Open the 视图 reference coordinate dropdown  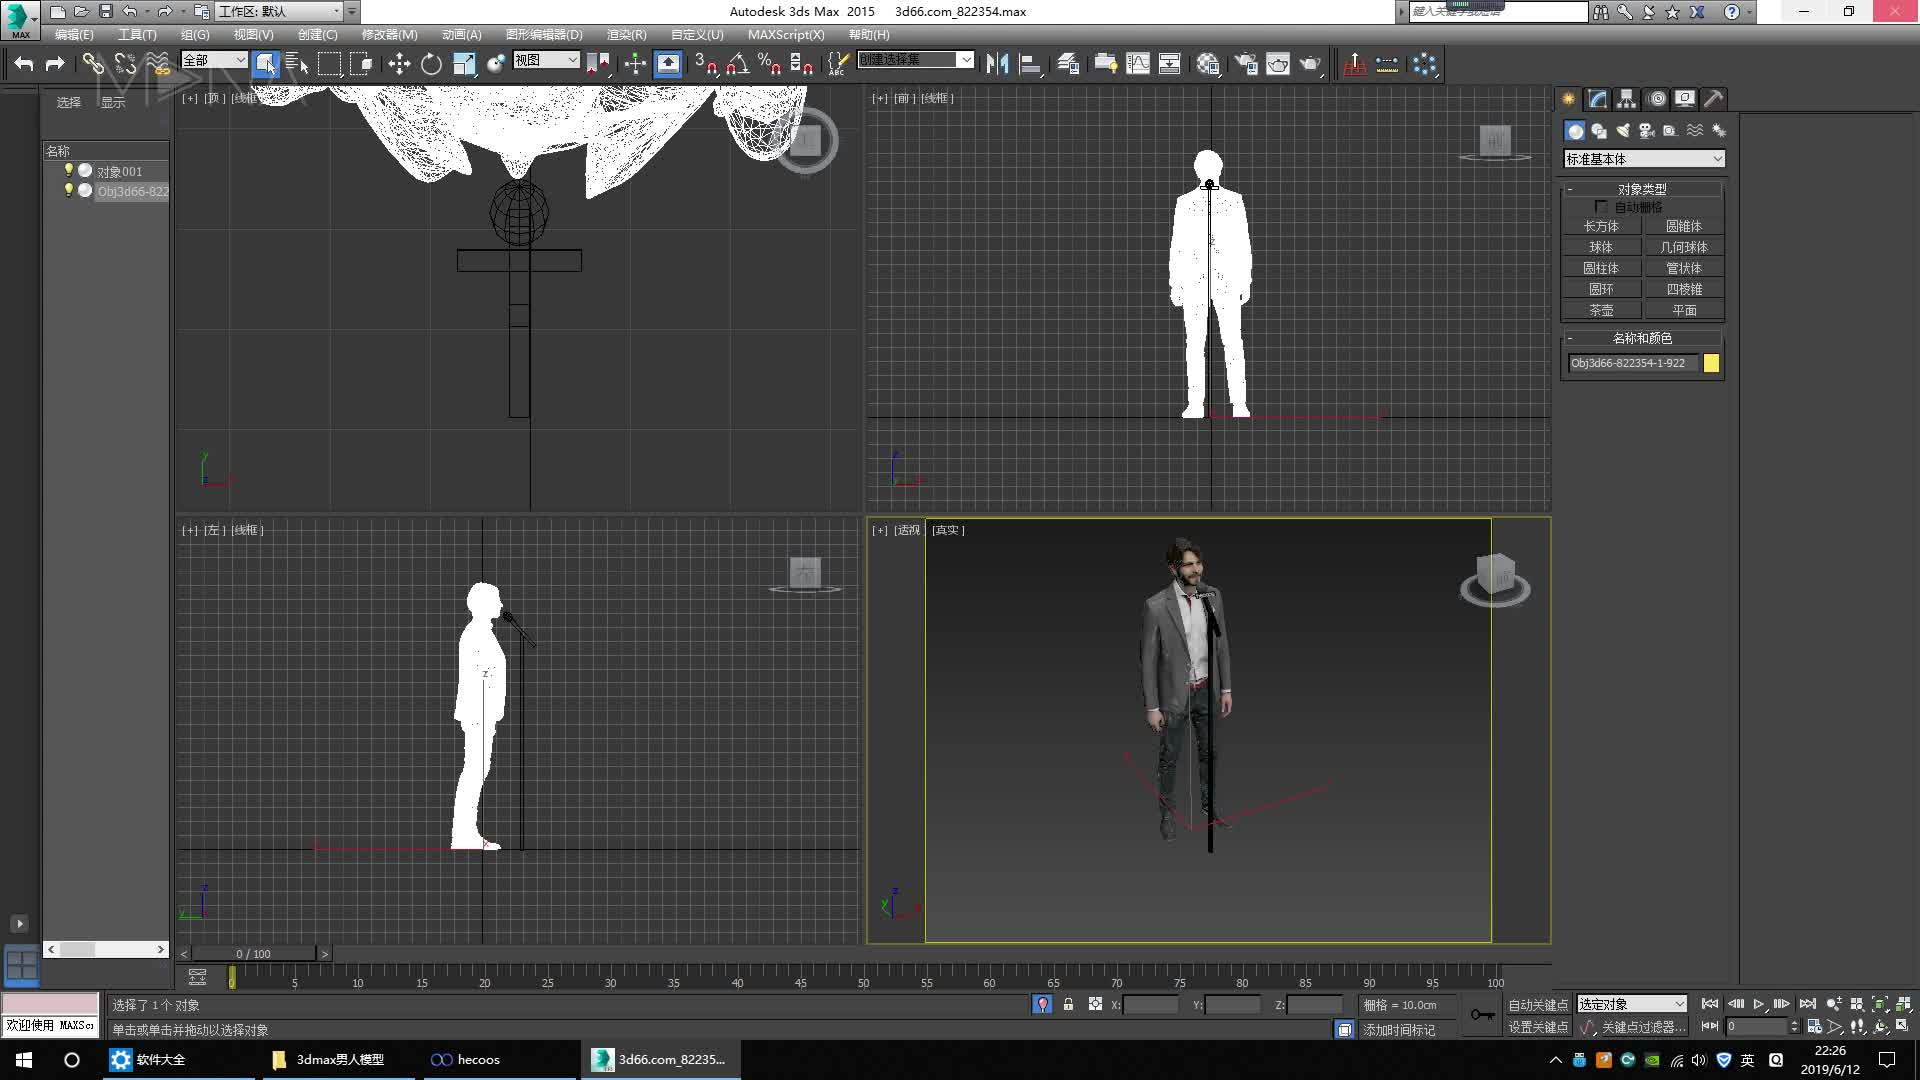click(546, 60)
